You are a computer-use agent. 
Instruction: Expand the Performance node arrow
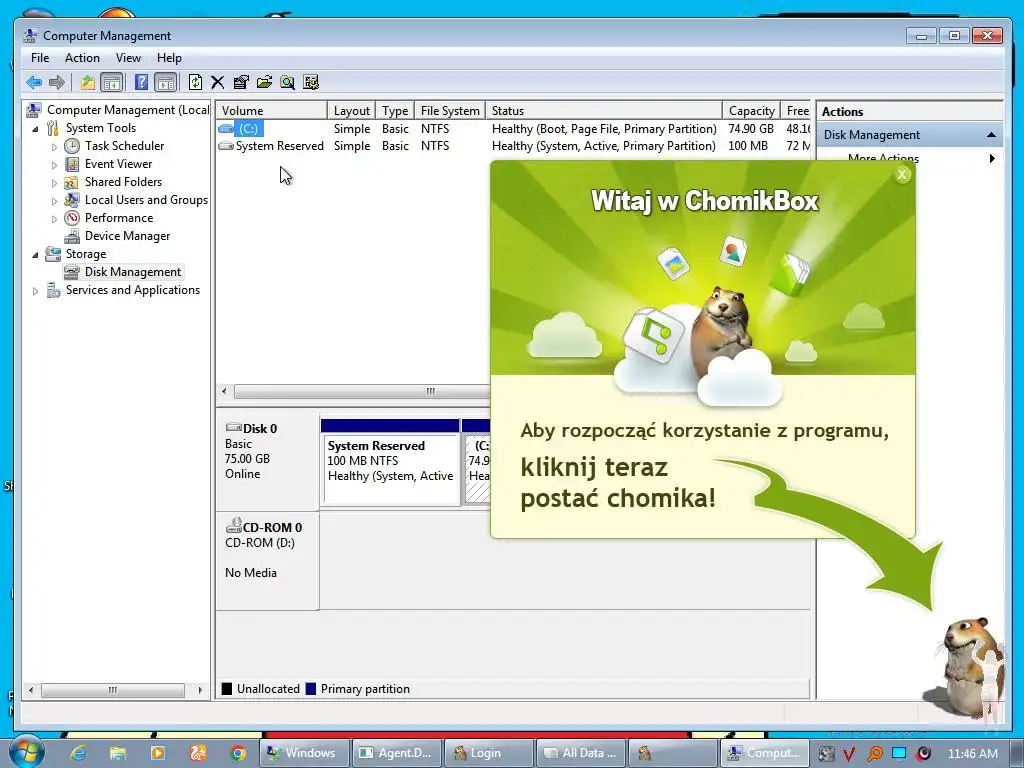point(54,219)
